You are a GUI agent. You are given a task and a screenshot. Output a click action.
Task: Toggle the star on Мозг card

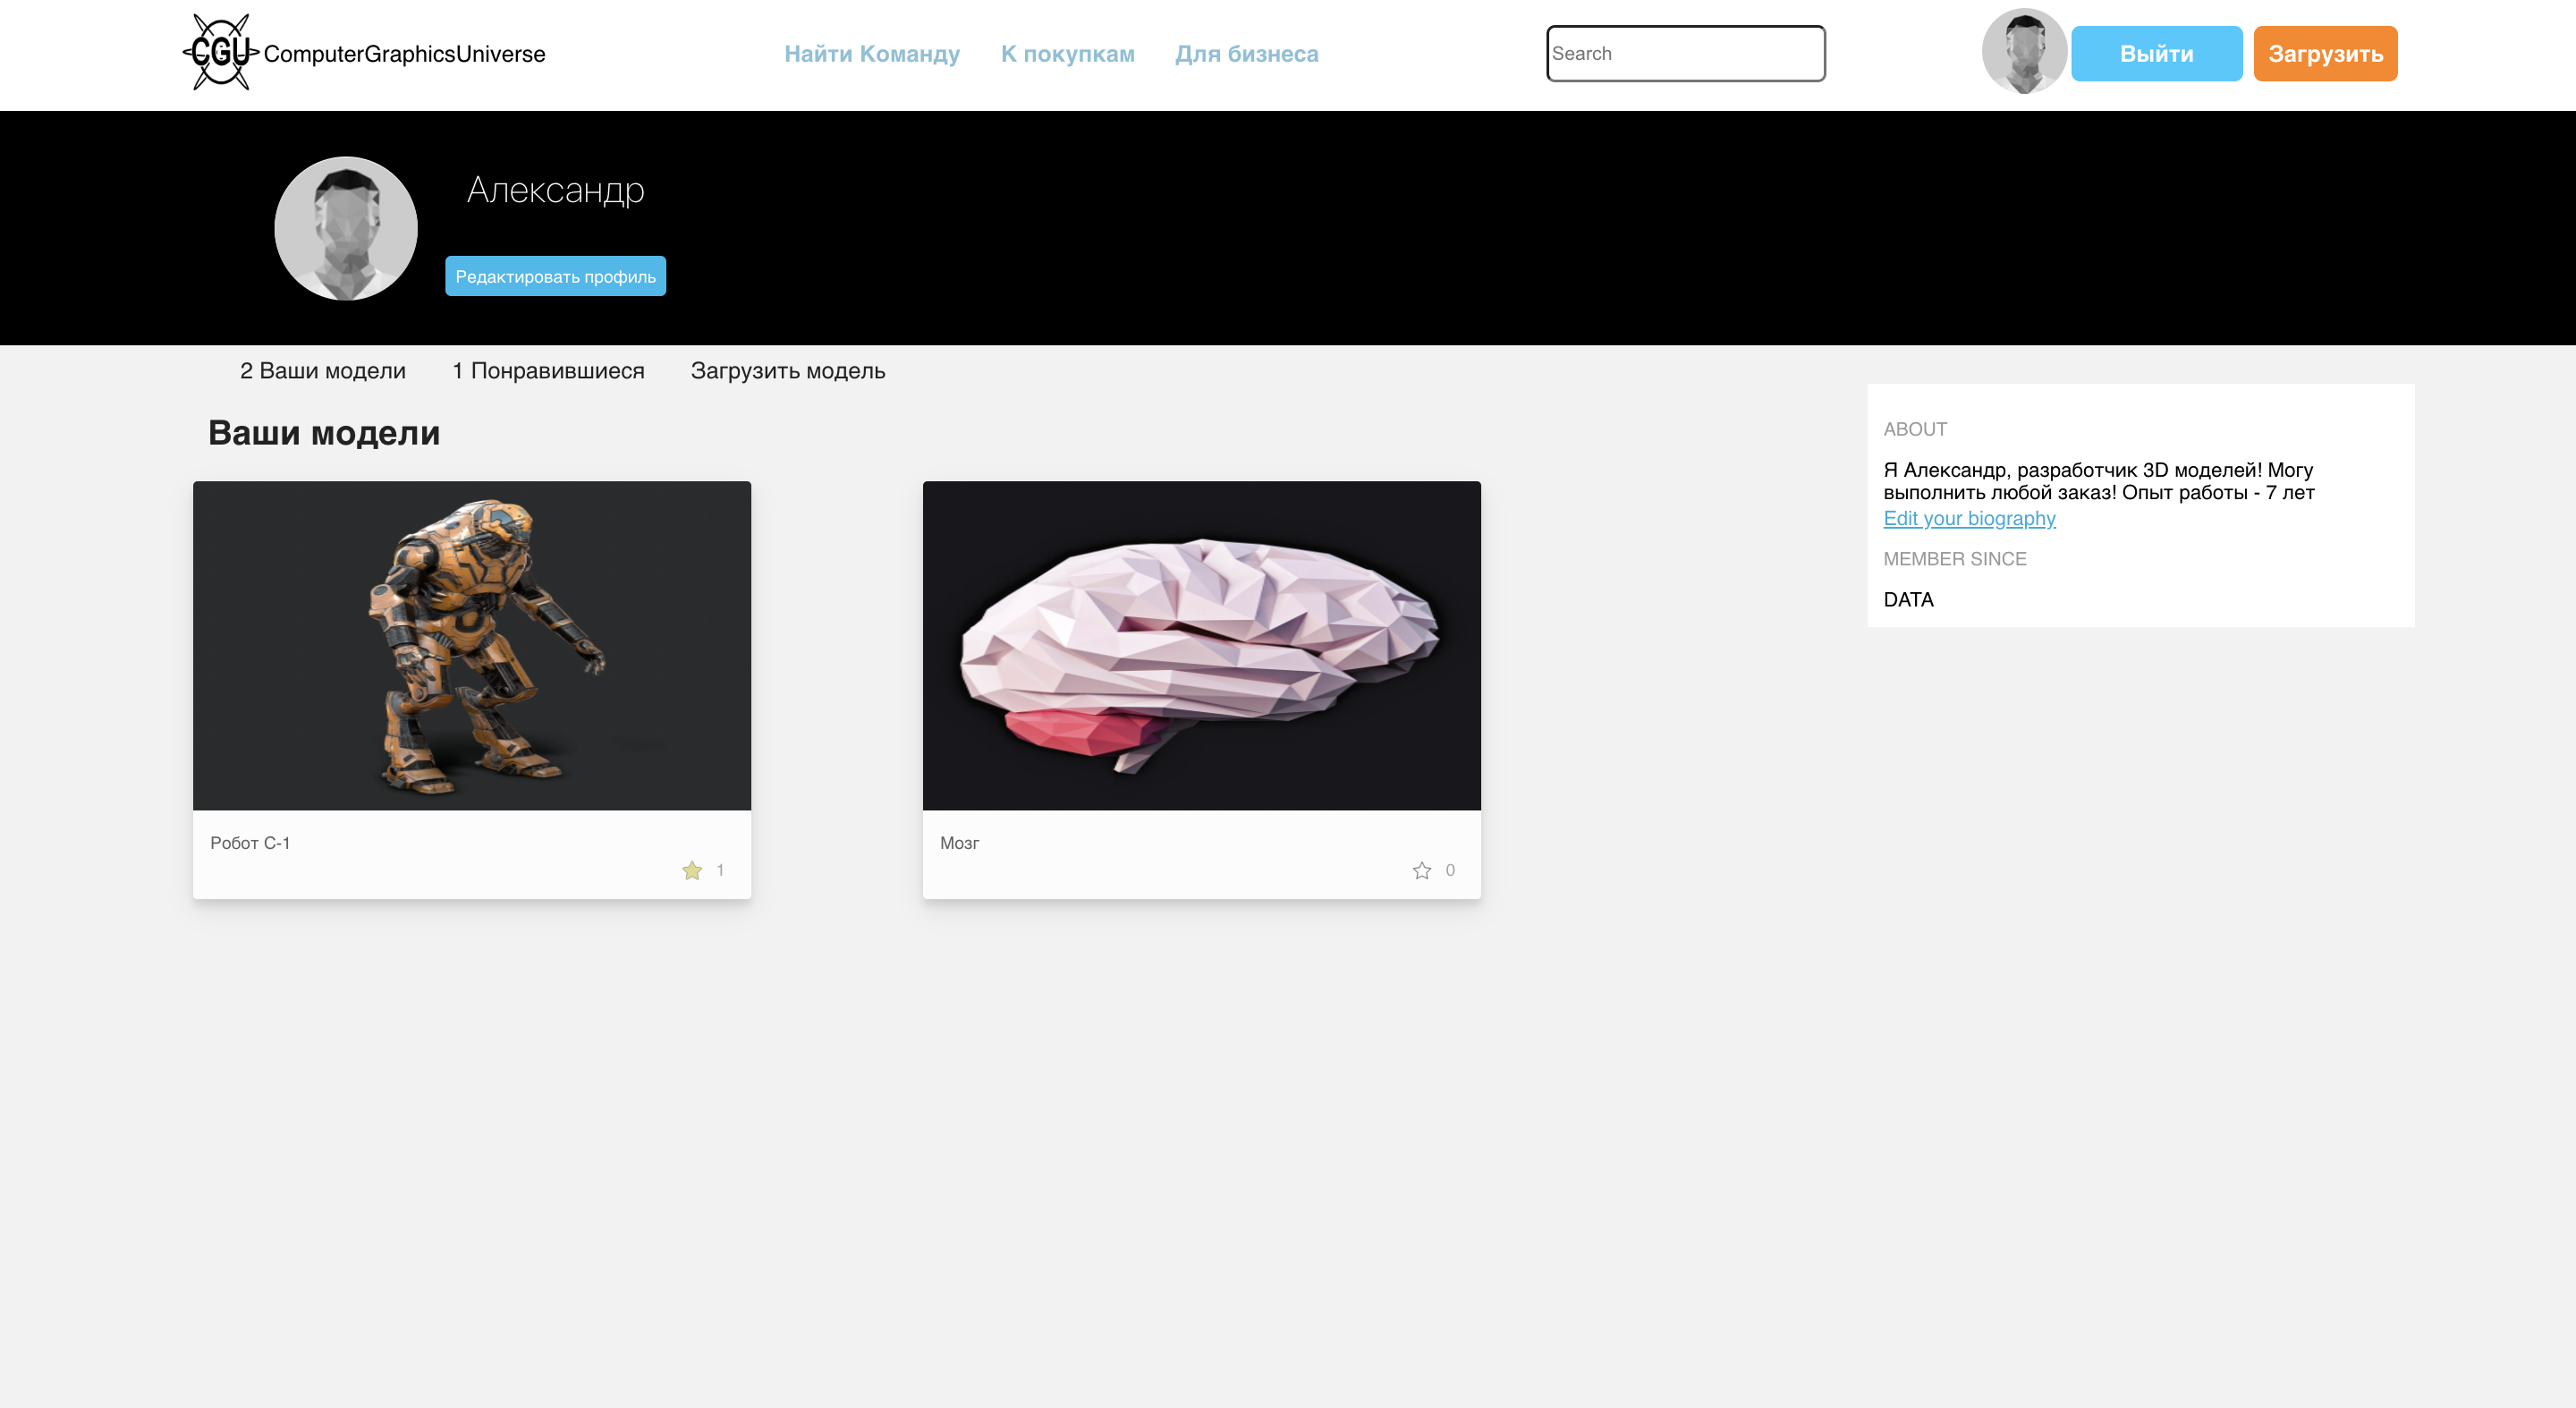click(1421, 870)
